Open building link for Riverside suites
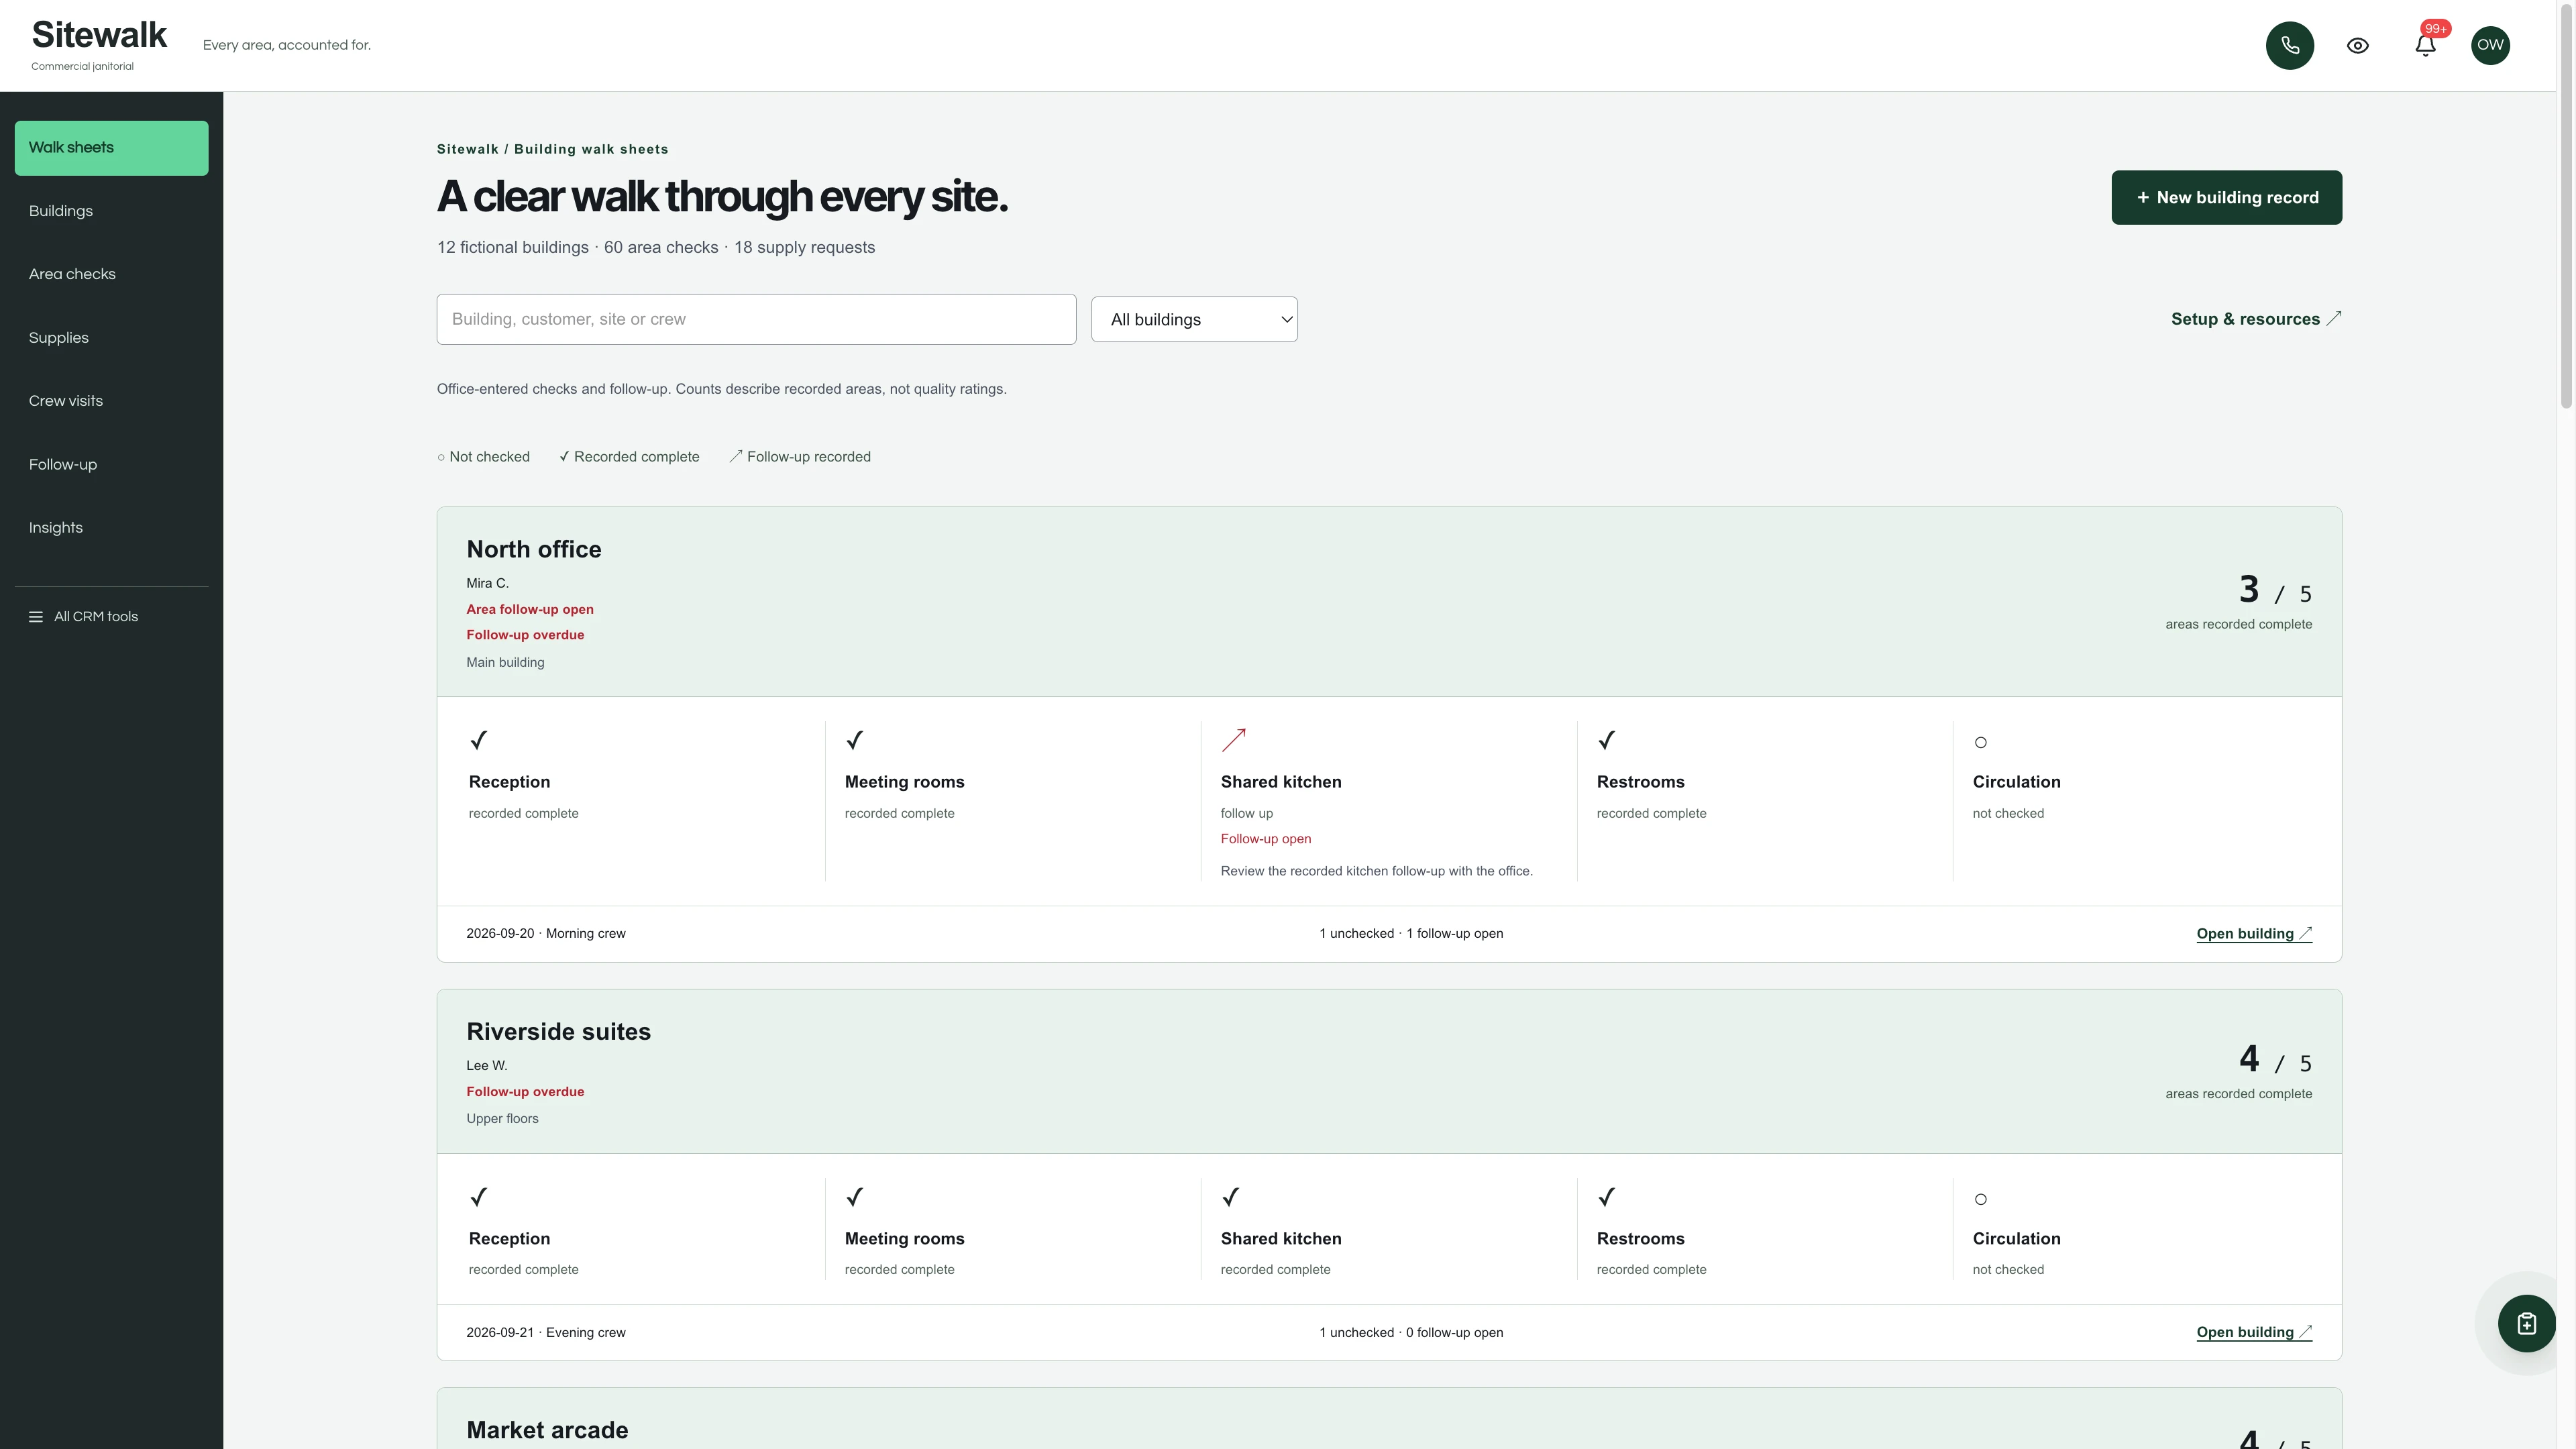2576x1449 pixels. click(2254, 1333)
